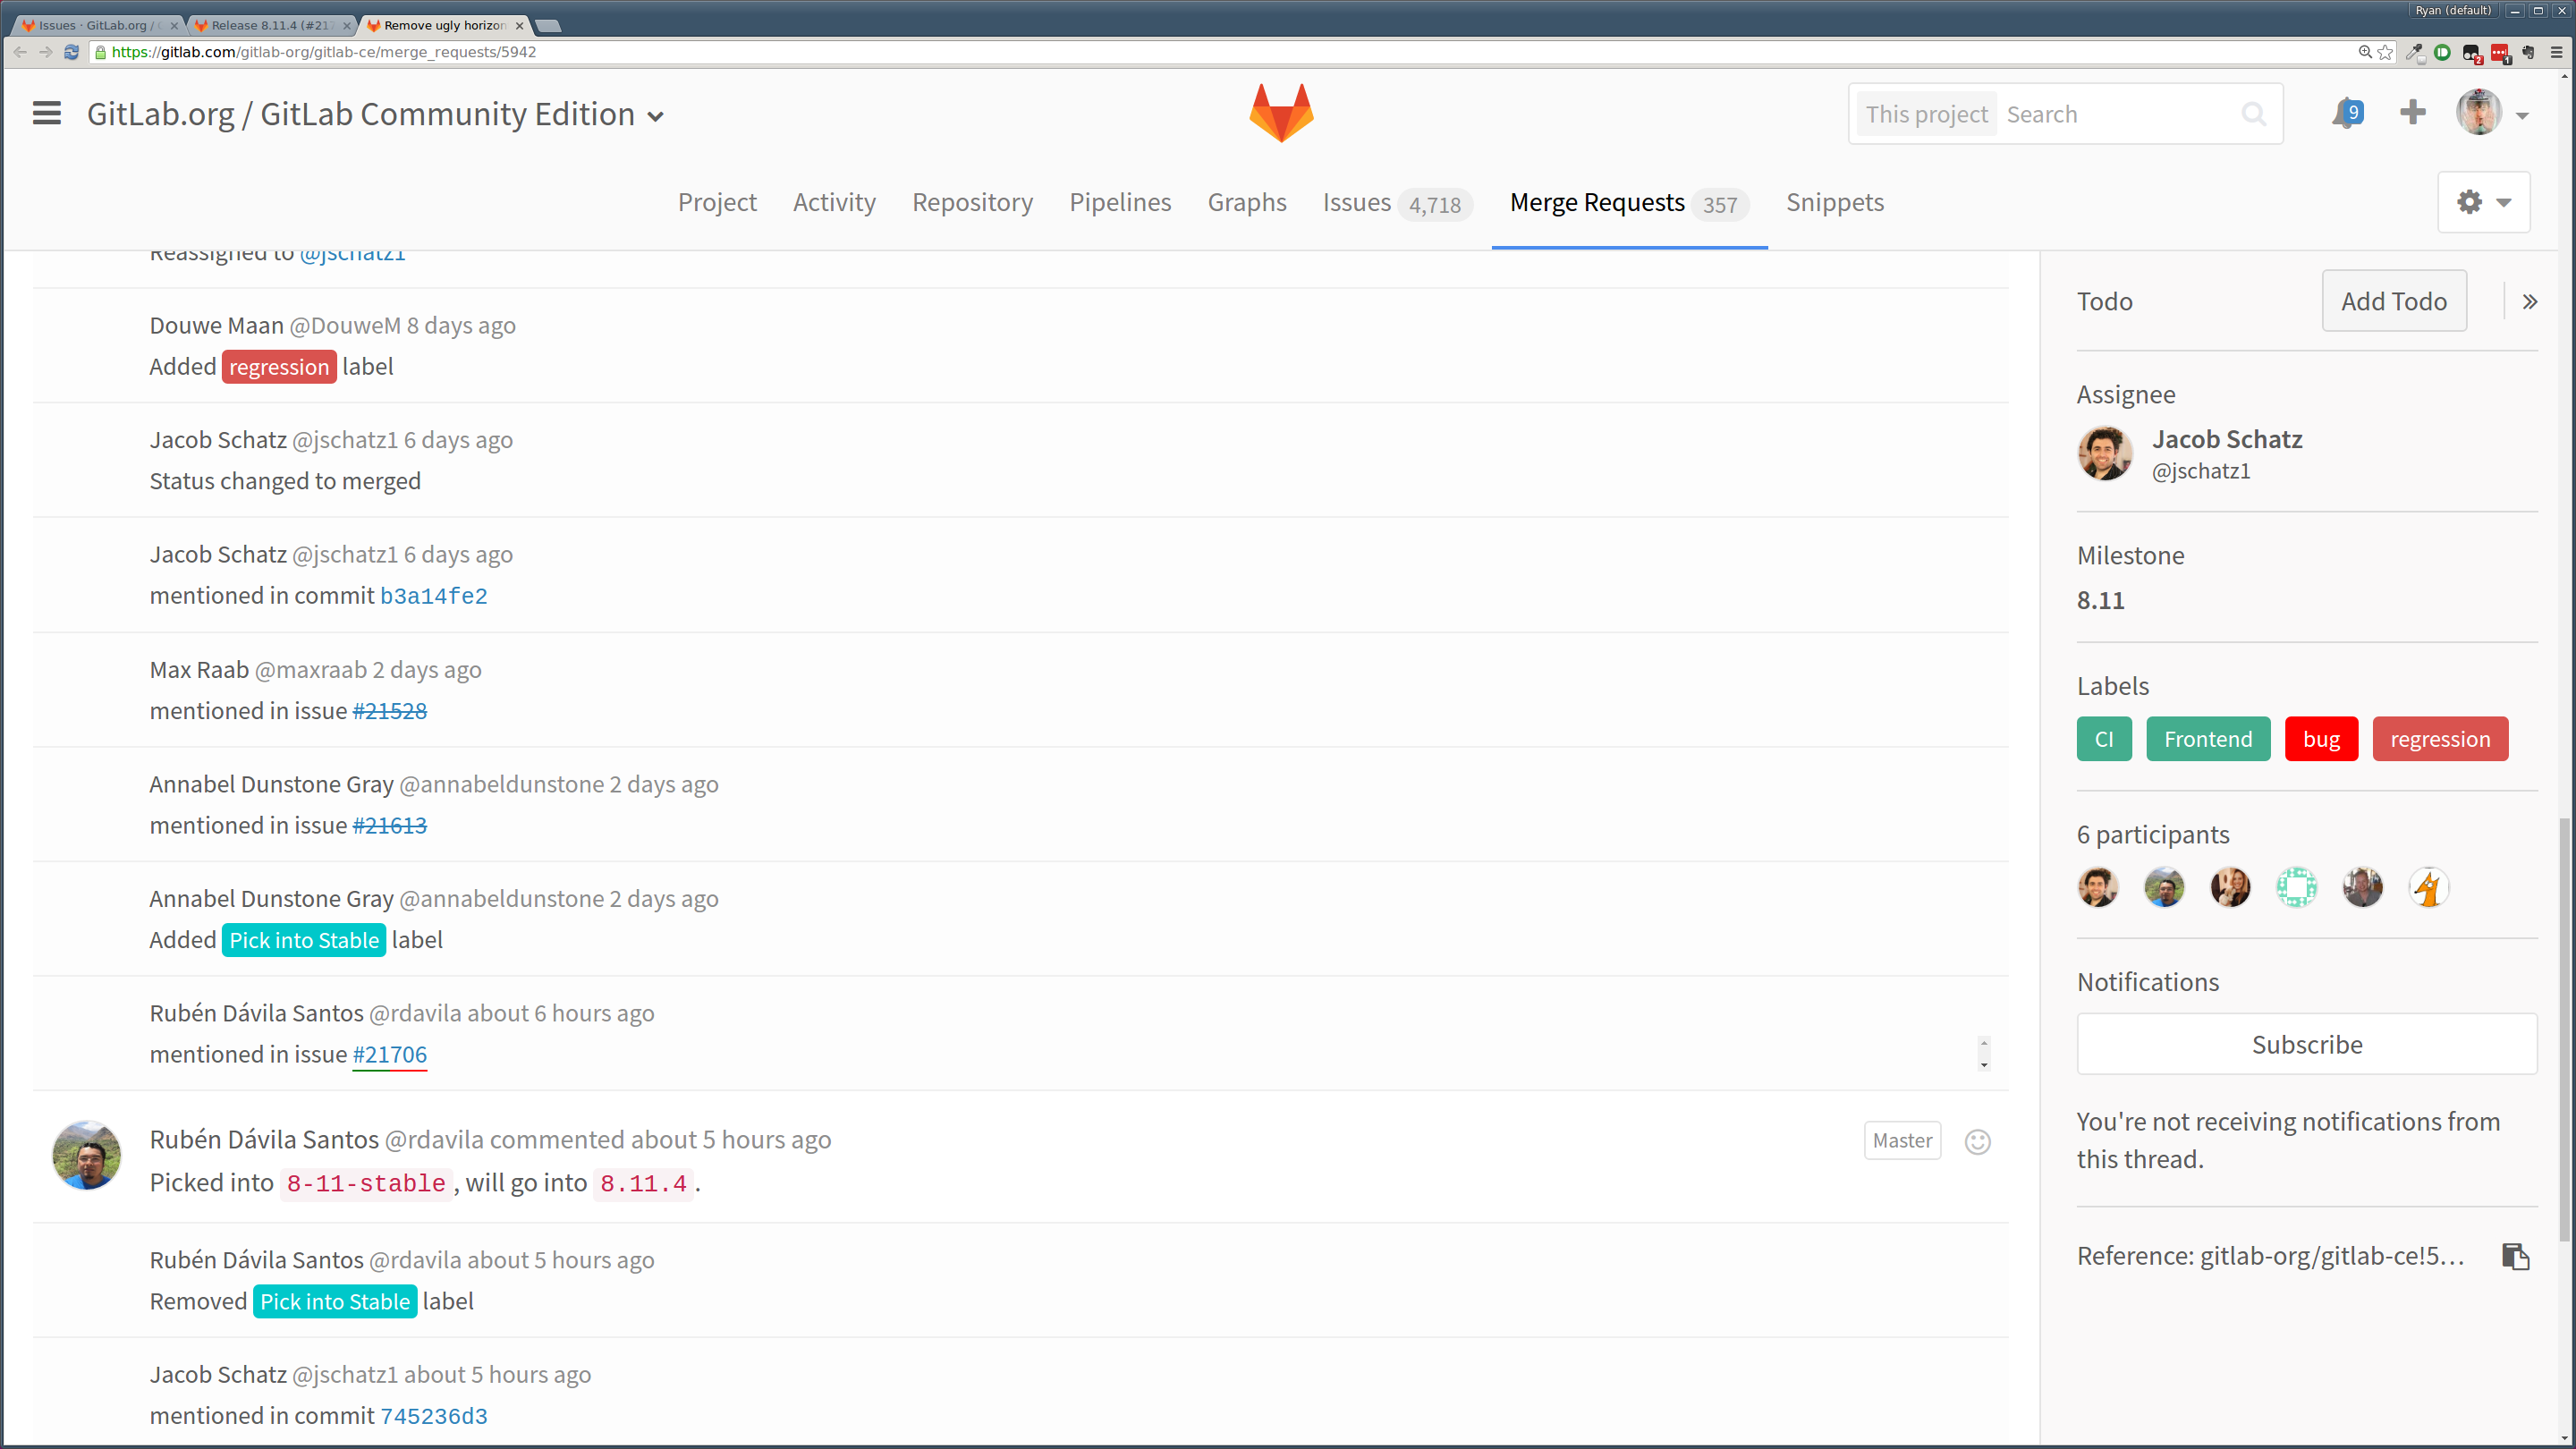The width and height of the screenshot is (2576, 1449).
Task: Click the browser address bar URL
Action: click(323, 52)
